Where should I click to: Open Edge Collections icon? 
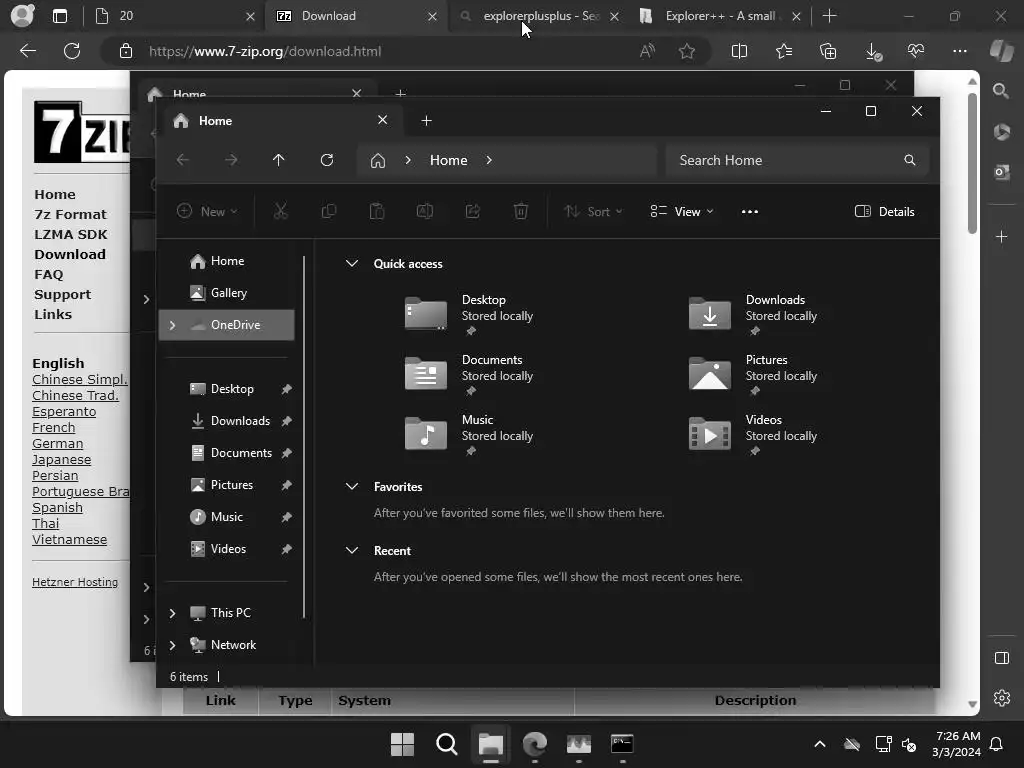[x=828, y=51]
